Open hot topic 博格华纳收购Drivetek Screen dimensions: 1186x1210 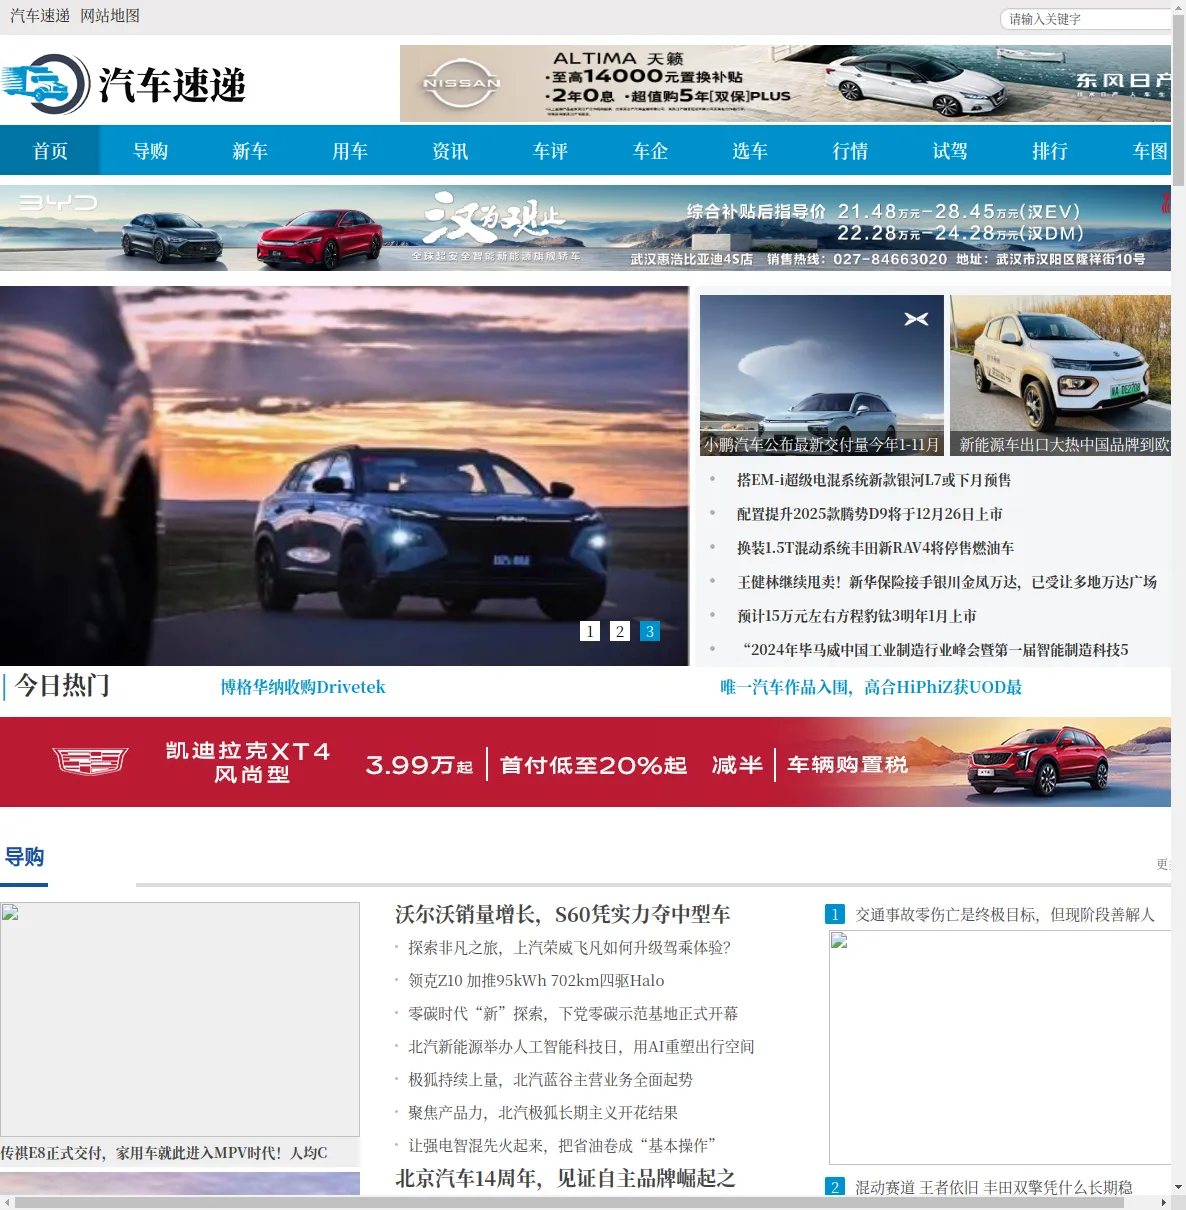303,687
